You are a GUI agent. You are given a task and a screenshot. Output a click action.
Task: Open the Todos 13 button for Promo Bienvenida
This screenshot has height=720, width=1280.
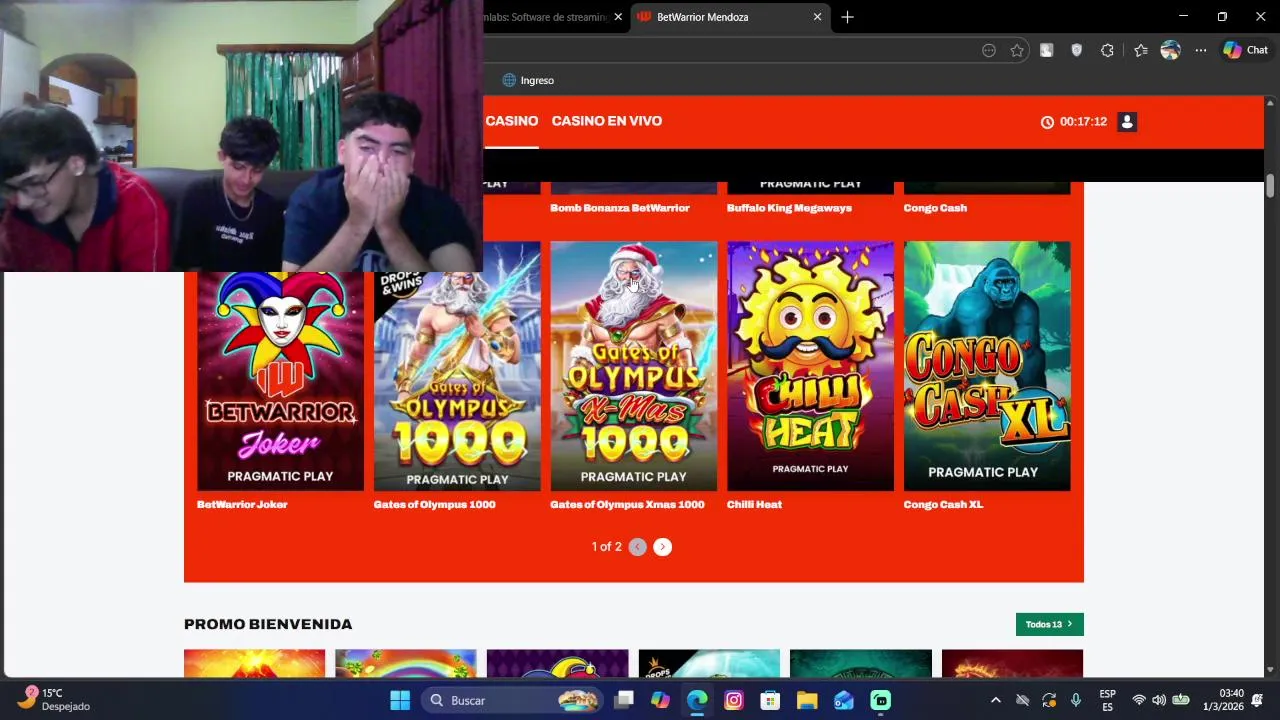coord(1049,625)
